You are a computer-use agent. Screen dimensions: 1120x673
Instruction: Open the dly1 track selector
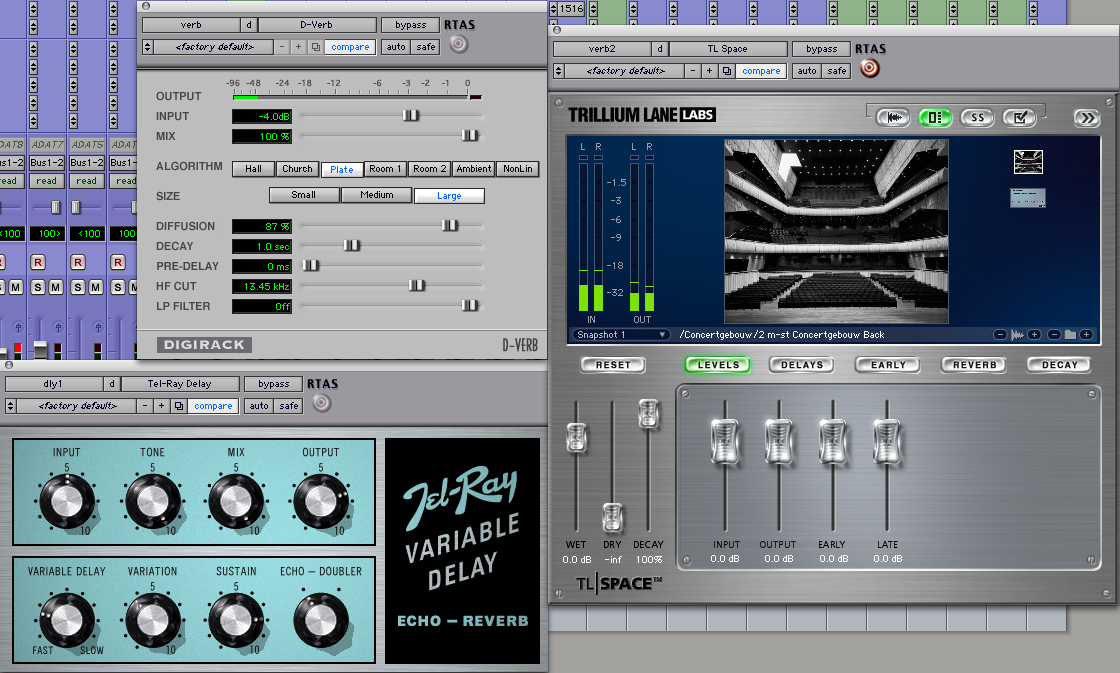tap(54, 384)
